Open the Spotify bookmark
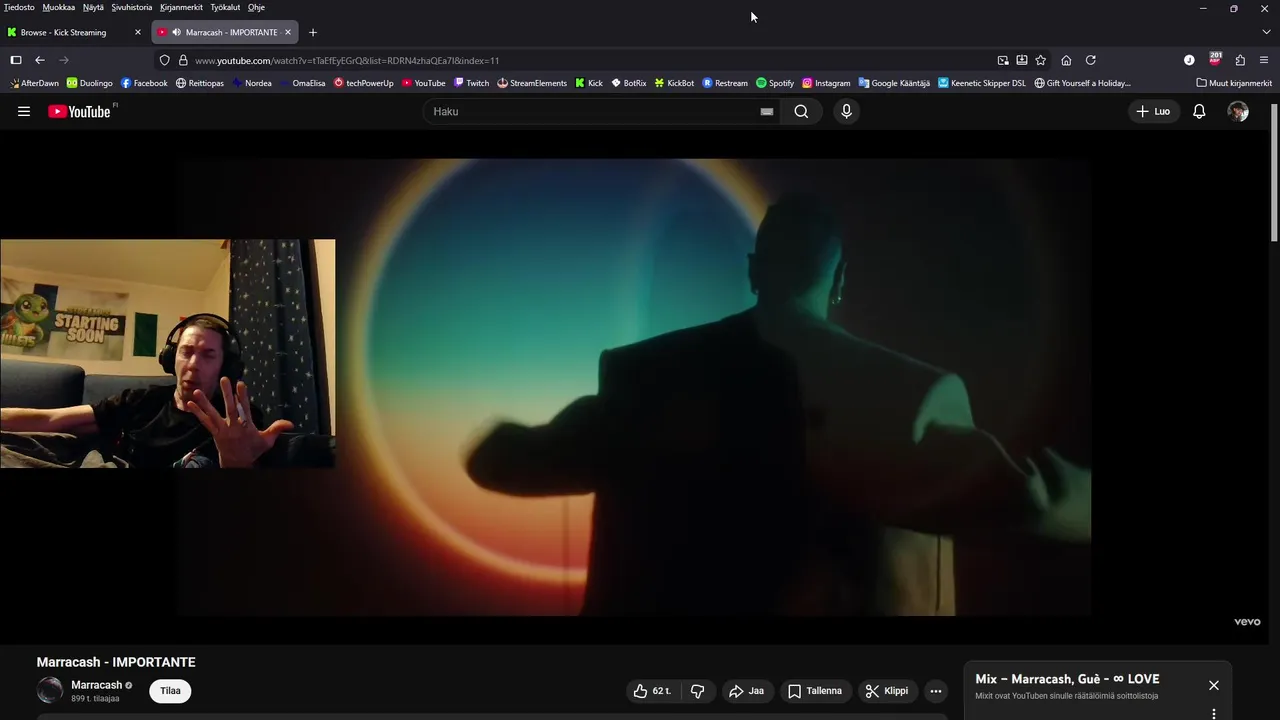 click(x=775, y=83)
